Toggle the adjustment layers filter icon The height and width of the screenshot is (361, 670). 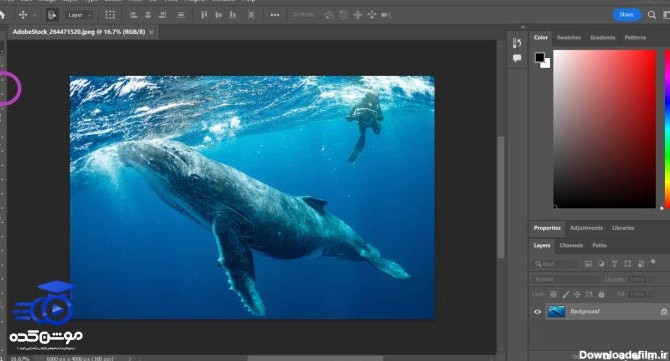pos(601,264)
